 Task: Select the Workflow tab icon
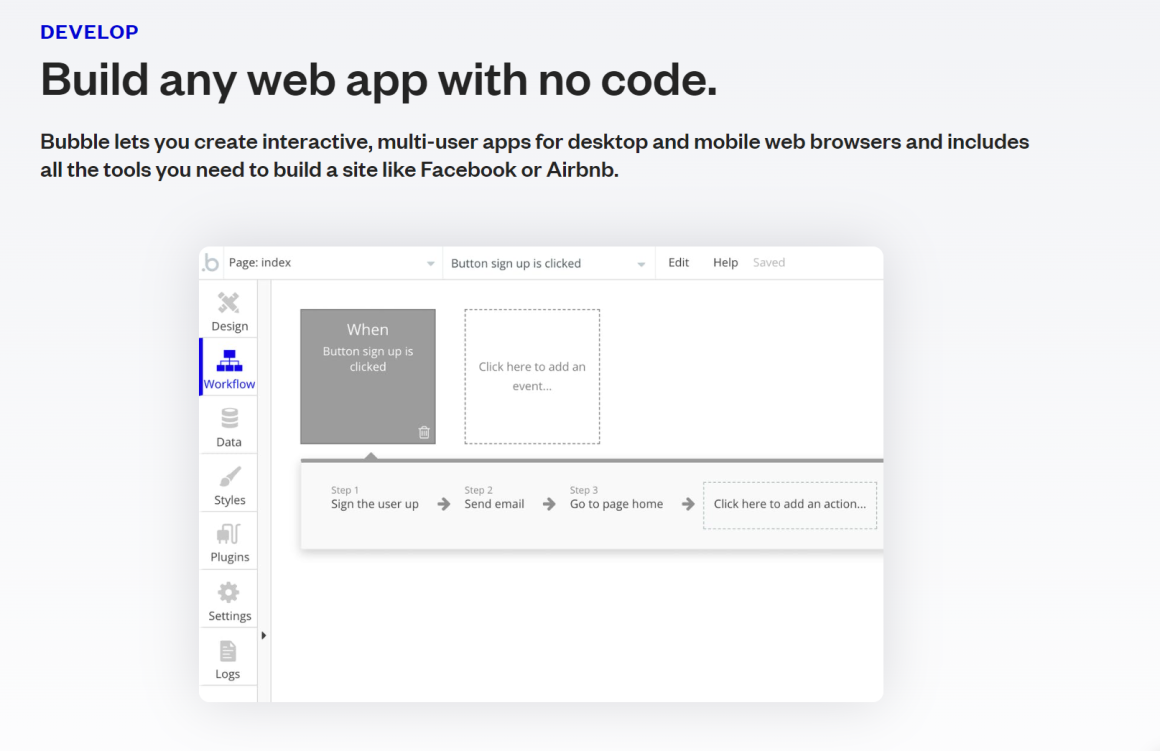[229, 361]
